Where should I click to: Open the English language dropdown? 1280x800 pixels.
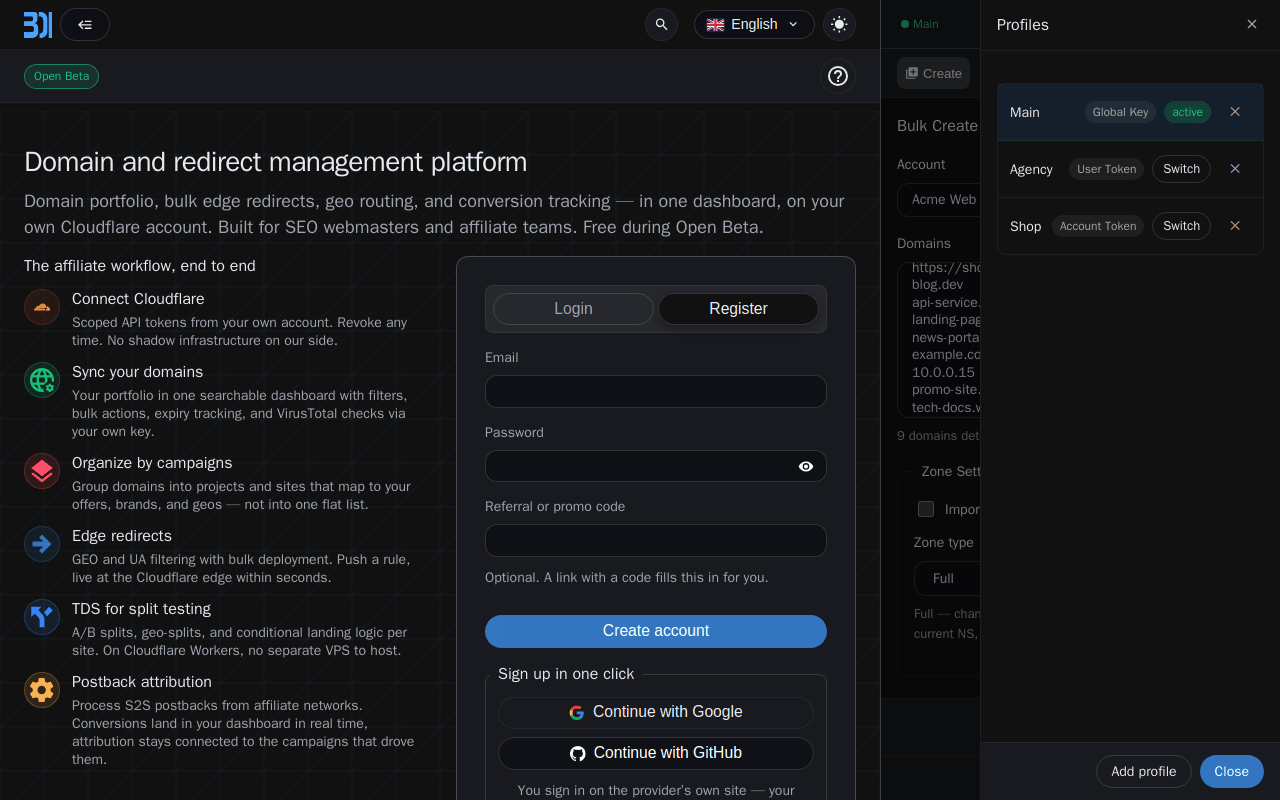754,25
